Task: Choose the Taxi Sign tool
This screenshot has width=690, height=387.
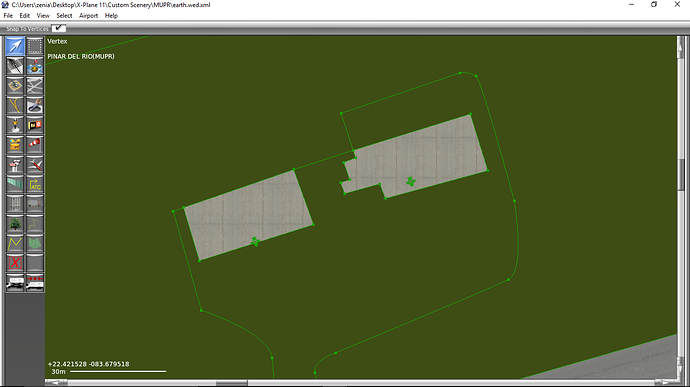Action: pos(35,125)
